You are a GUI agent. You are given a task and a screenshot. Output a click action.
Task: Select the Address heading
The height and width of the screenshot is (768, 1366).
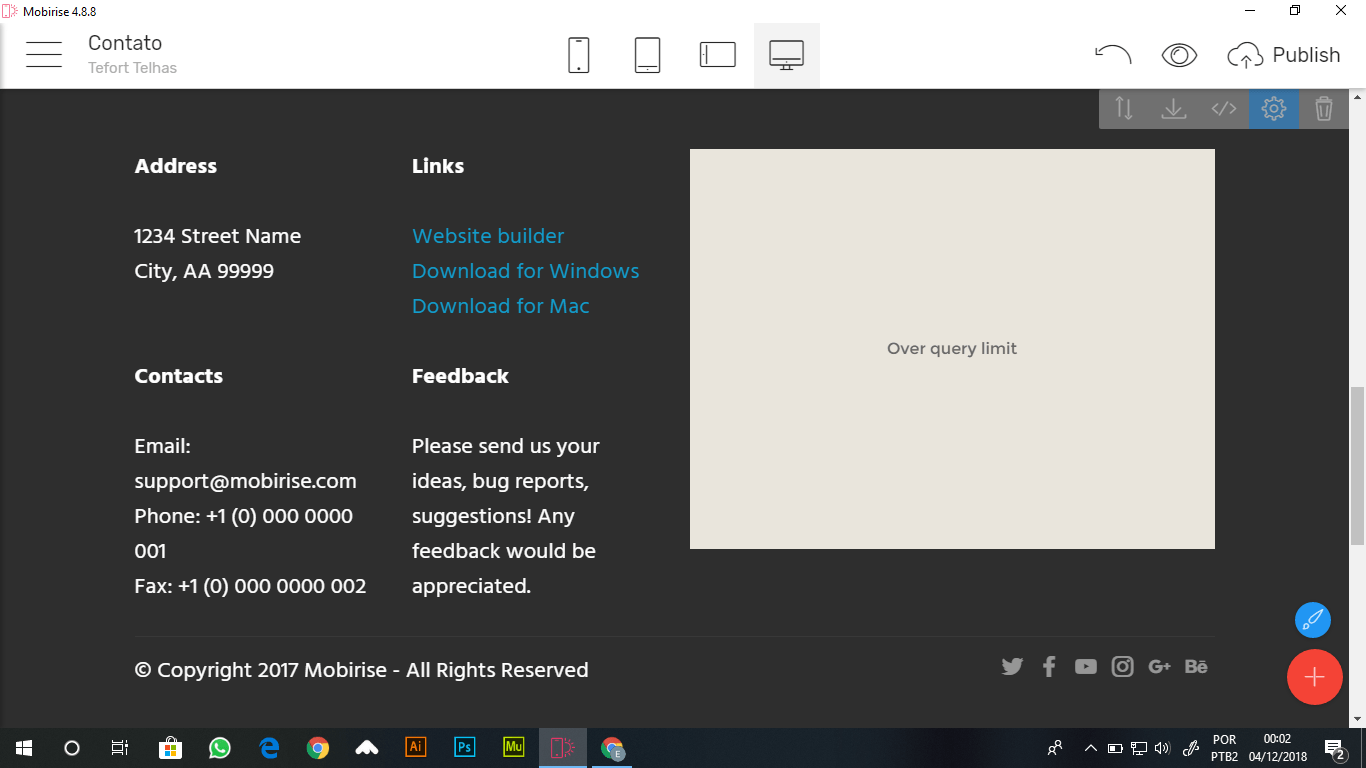click(x=176, y=166)
